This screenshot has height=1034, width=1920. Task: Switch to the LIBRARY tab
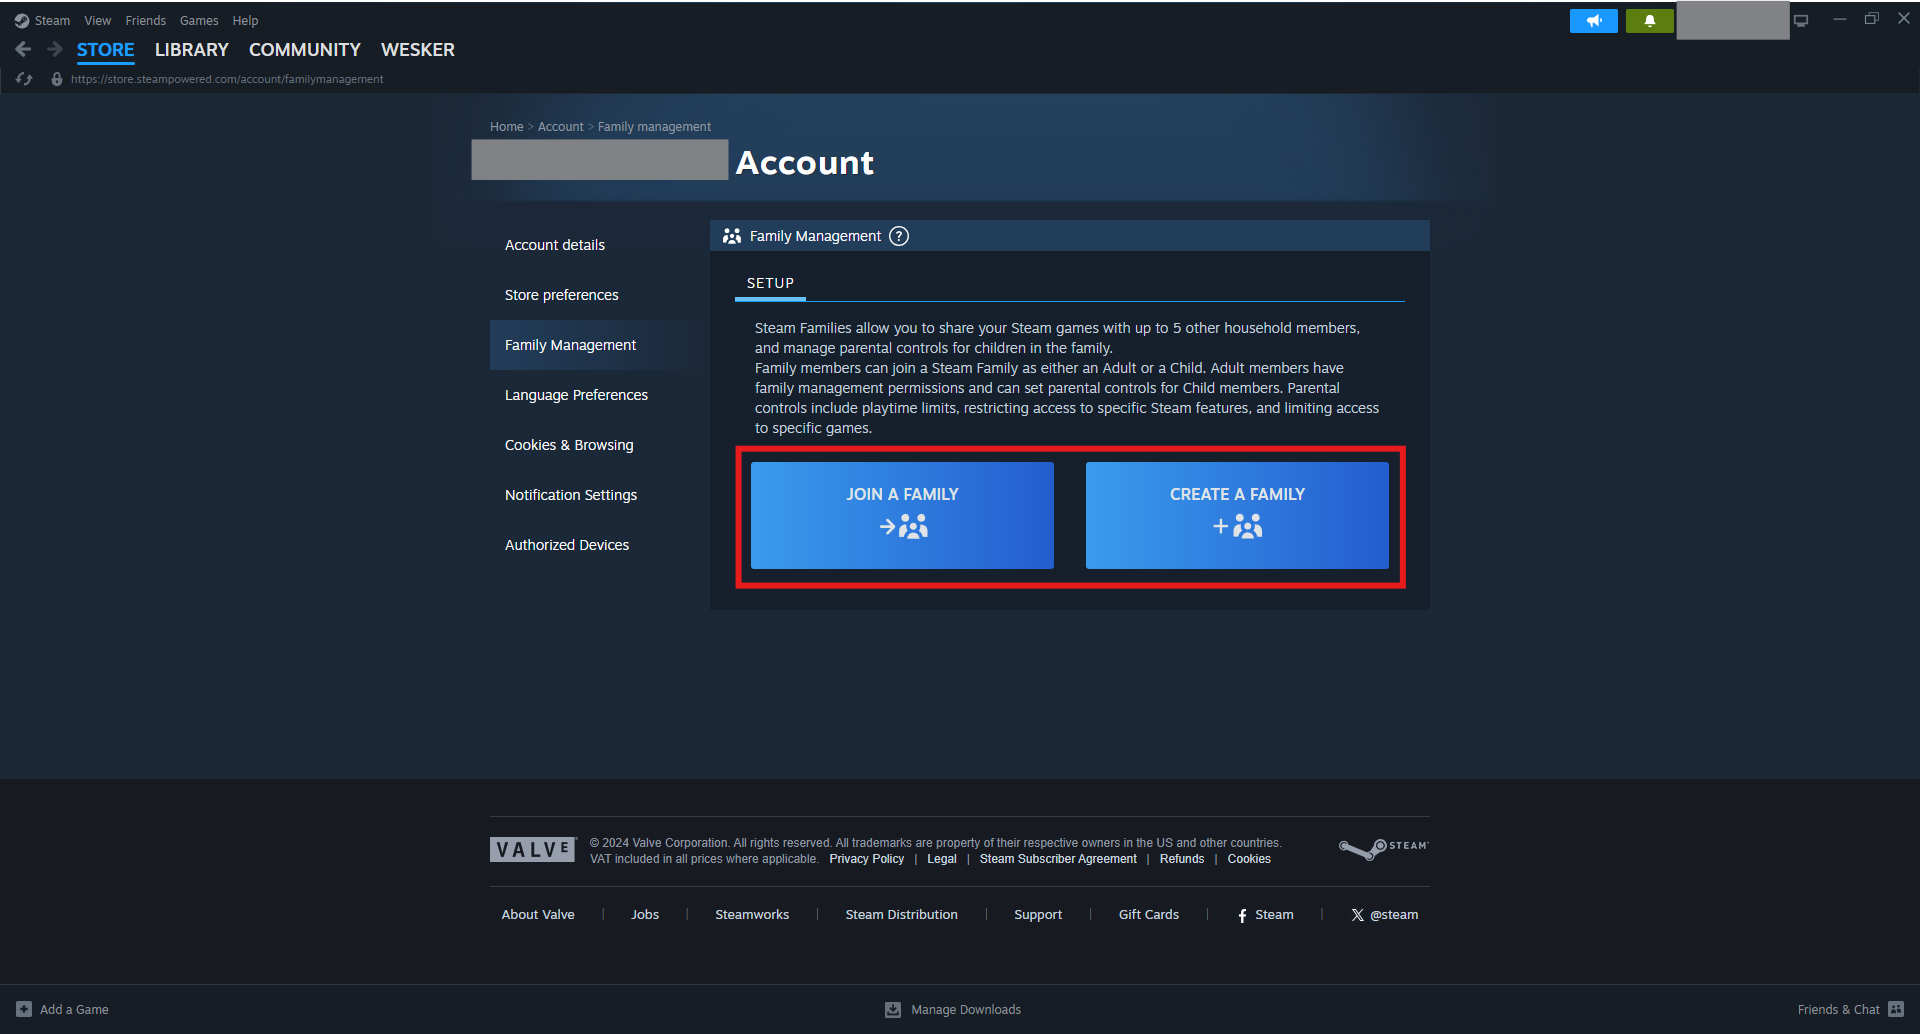[x=192, y=50]
